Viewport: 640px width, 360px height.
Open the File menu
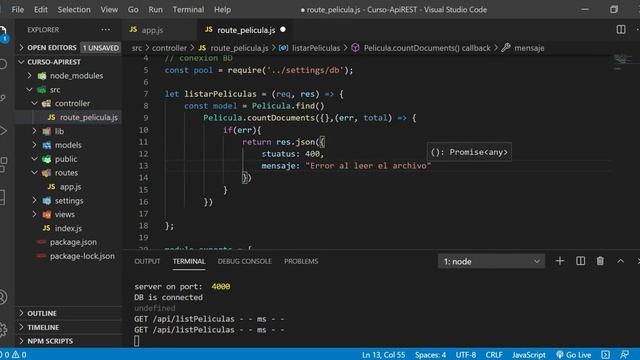(x=18, y=9)
